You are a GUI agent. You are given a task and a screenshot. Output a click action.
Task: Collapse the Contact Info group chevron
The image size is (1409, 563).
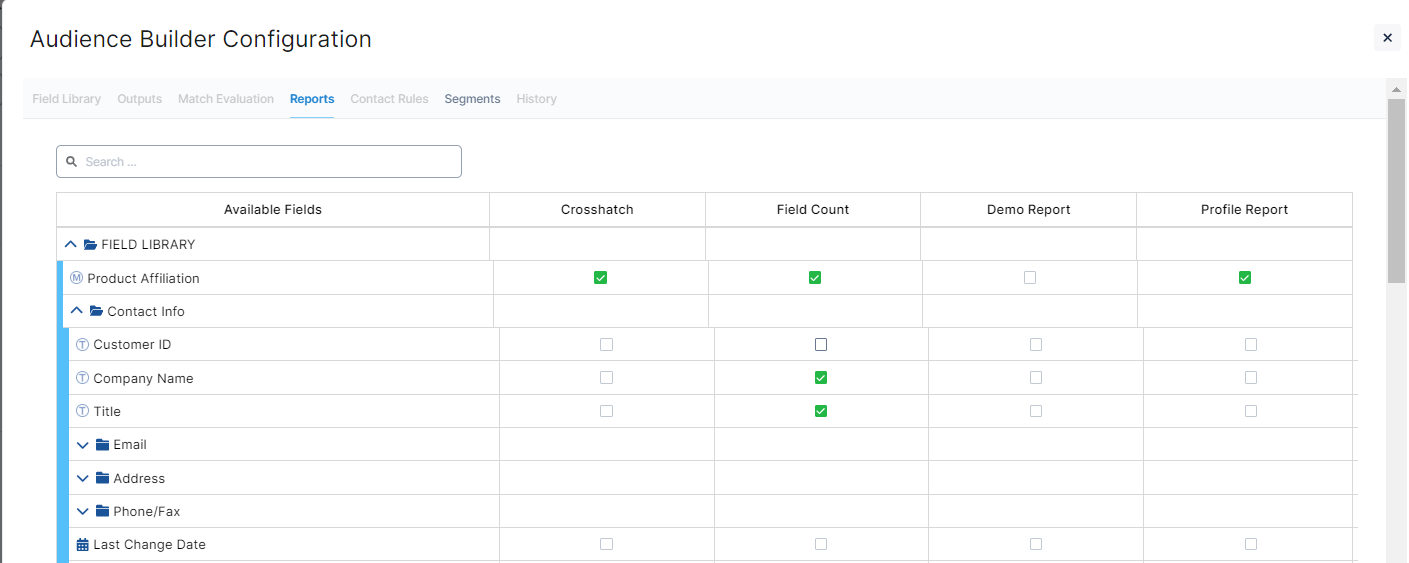point(77,311)
